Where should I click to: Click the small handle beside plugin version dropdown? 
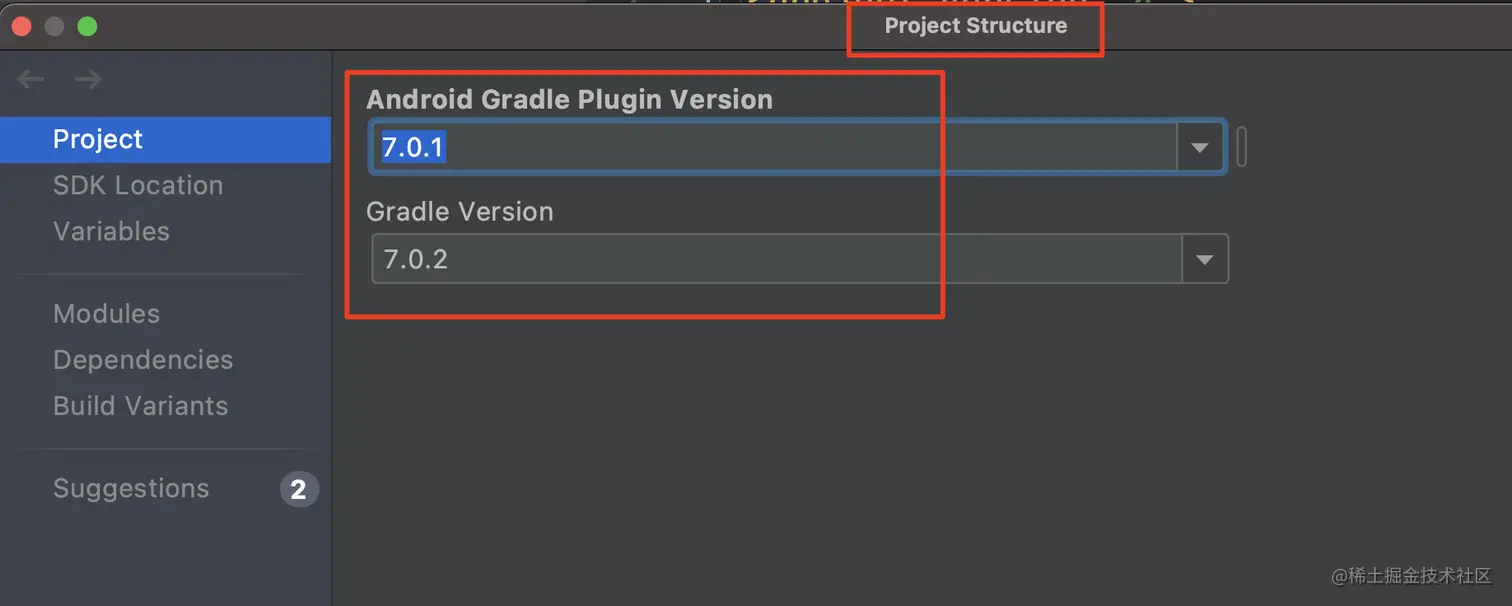[1241, 147]
